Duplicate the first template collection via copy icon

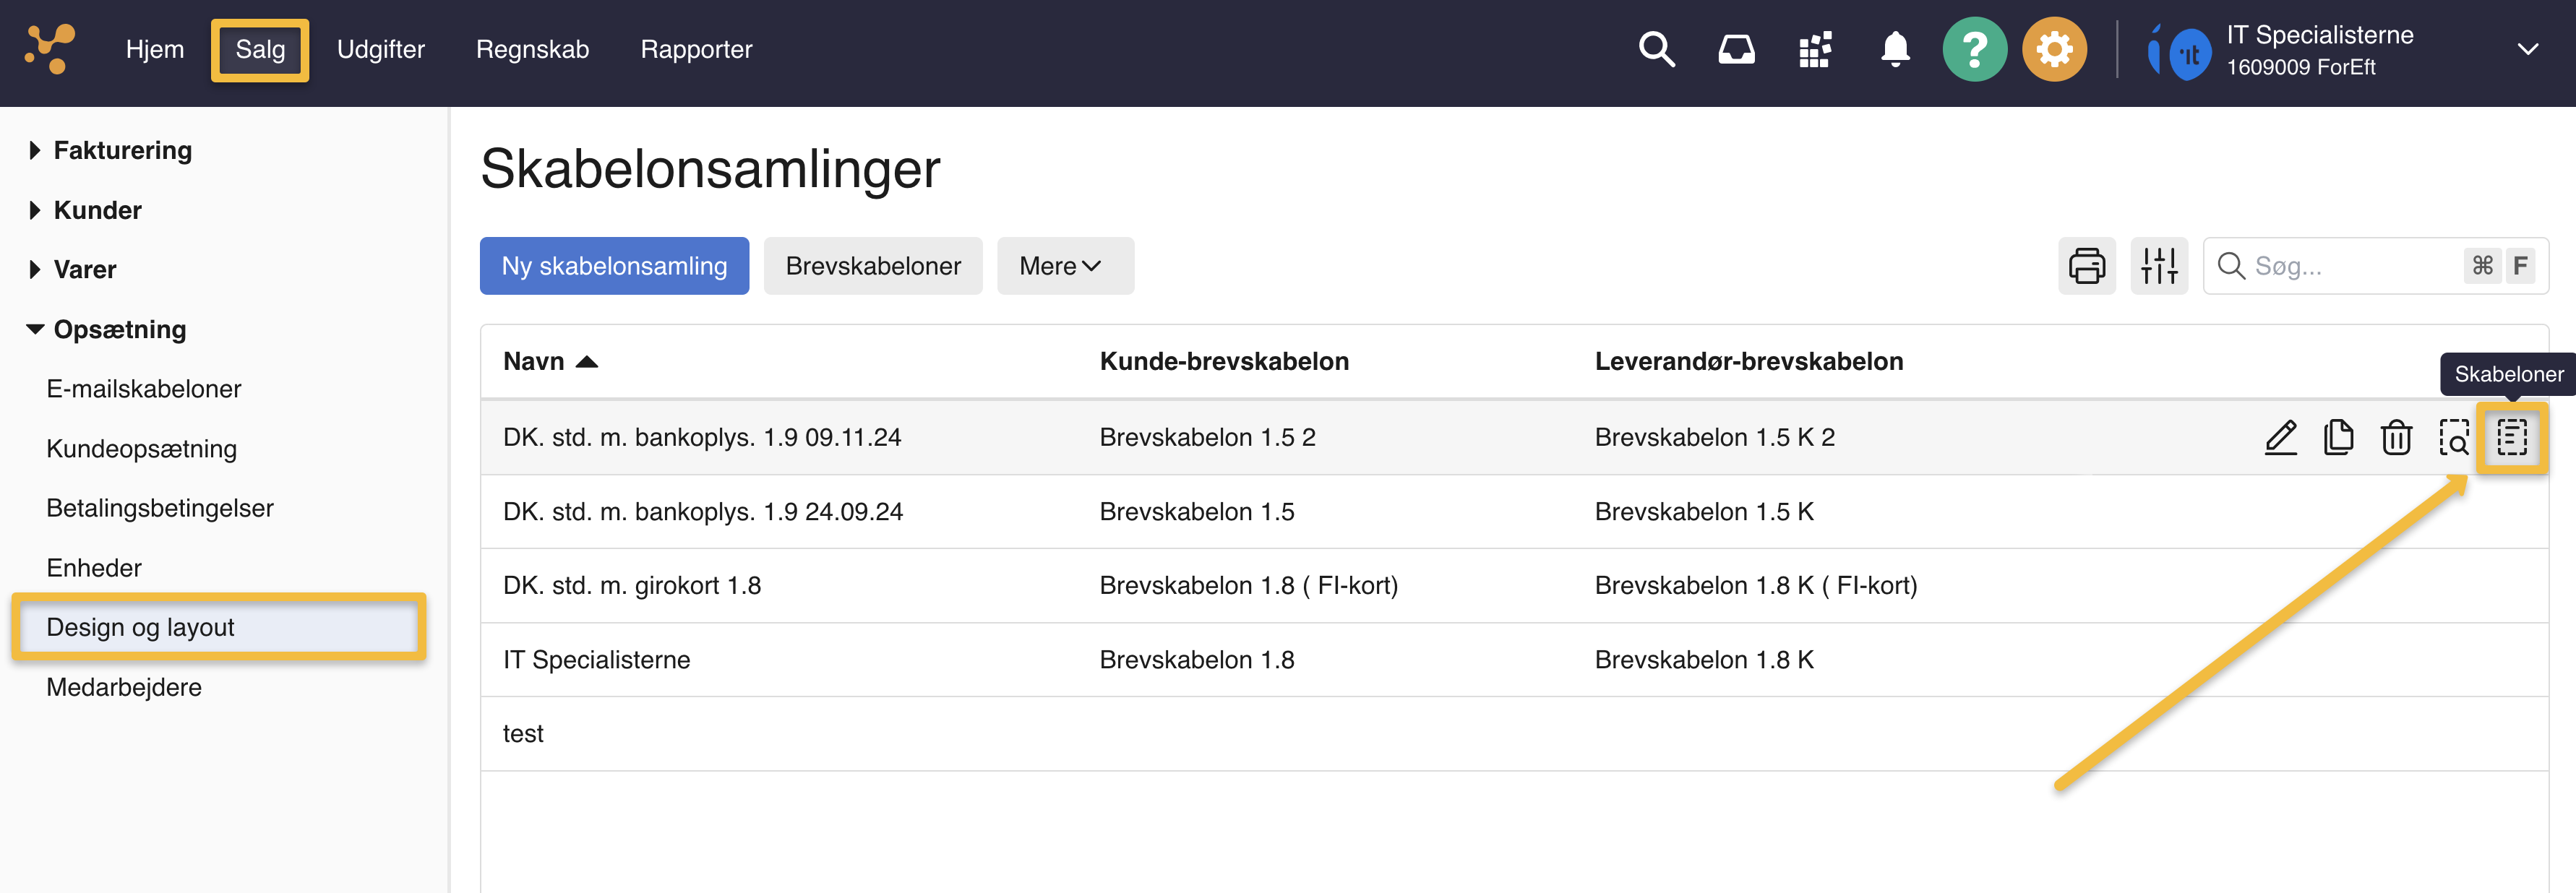coord(2339,437)
